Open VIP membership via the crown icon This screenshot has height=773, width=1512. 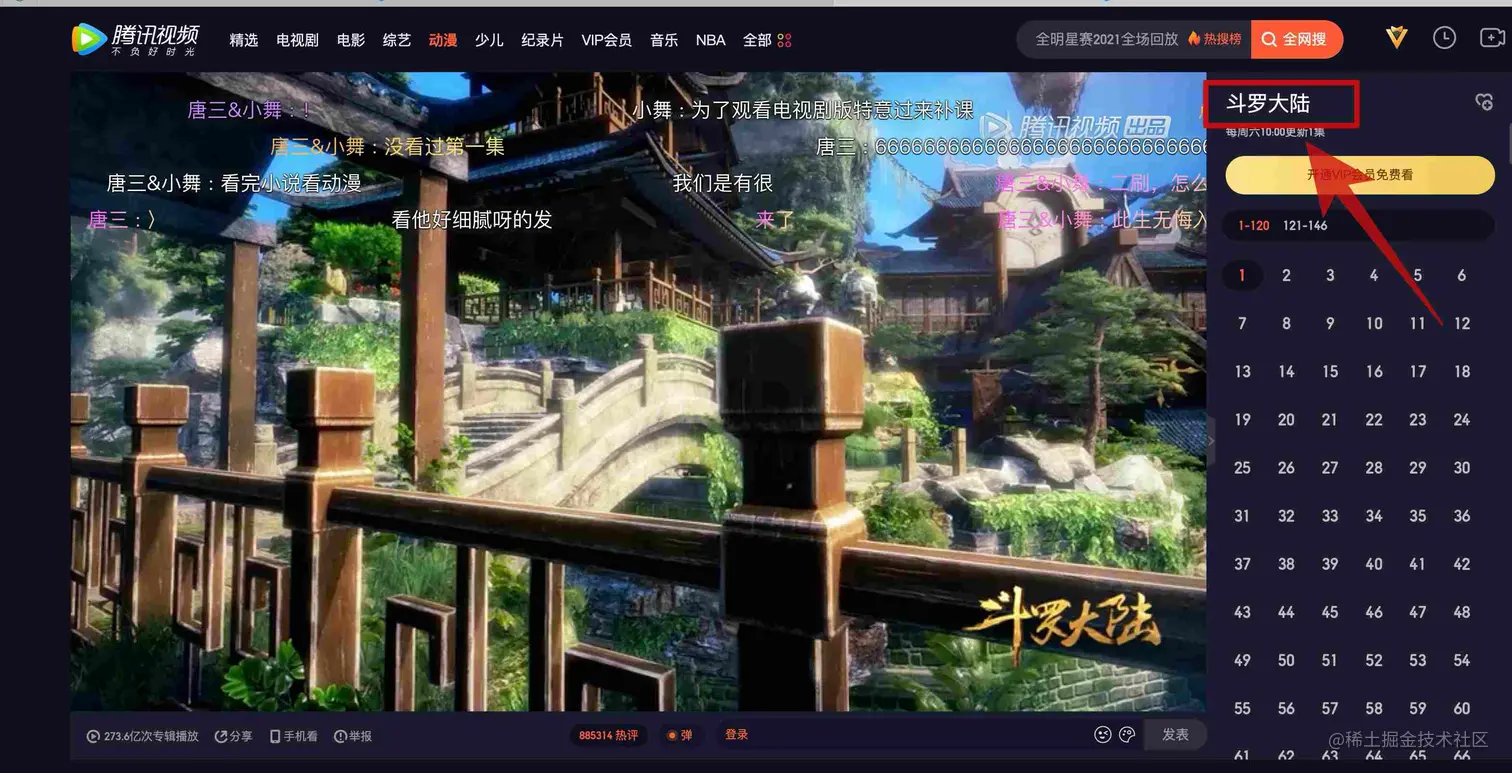(1396, 38)
